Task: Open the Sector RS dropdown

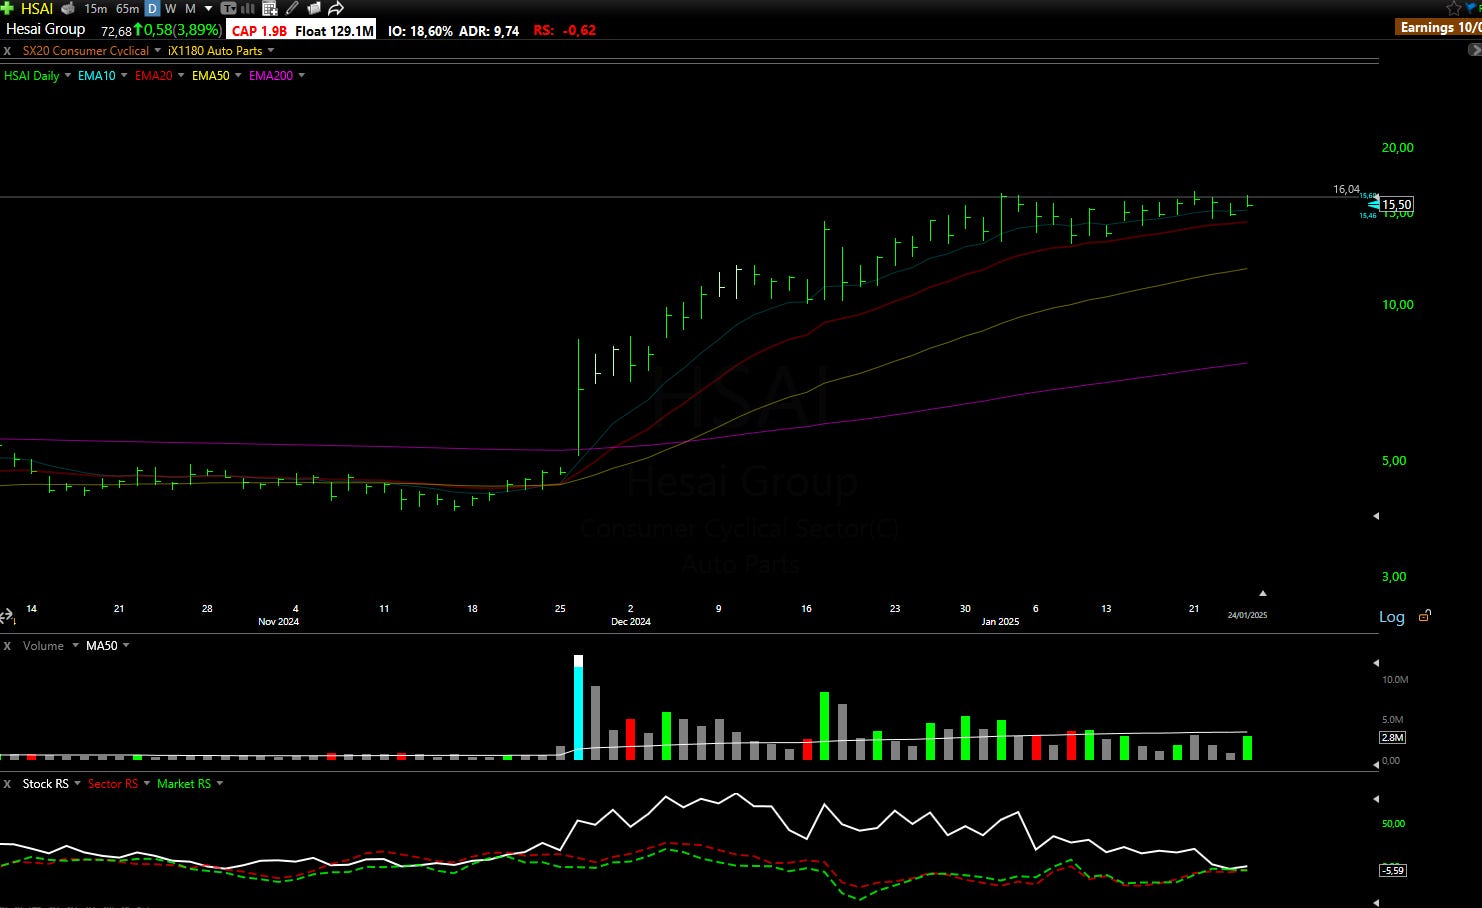Action: (146, 783)
